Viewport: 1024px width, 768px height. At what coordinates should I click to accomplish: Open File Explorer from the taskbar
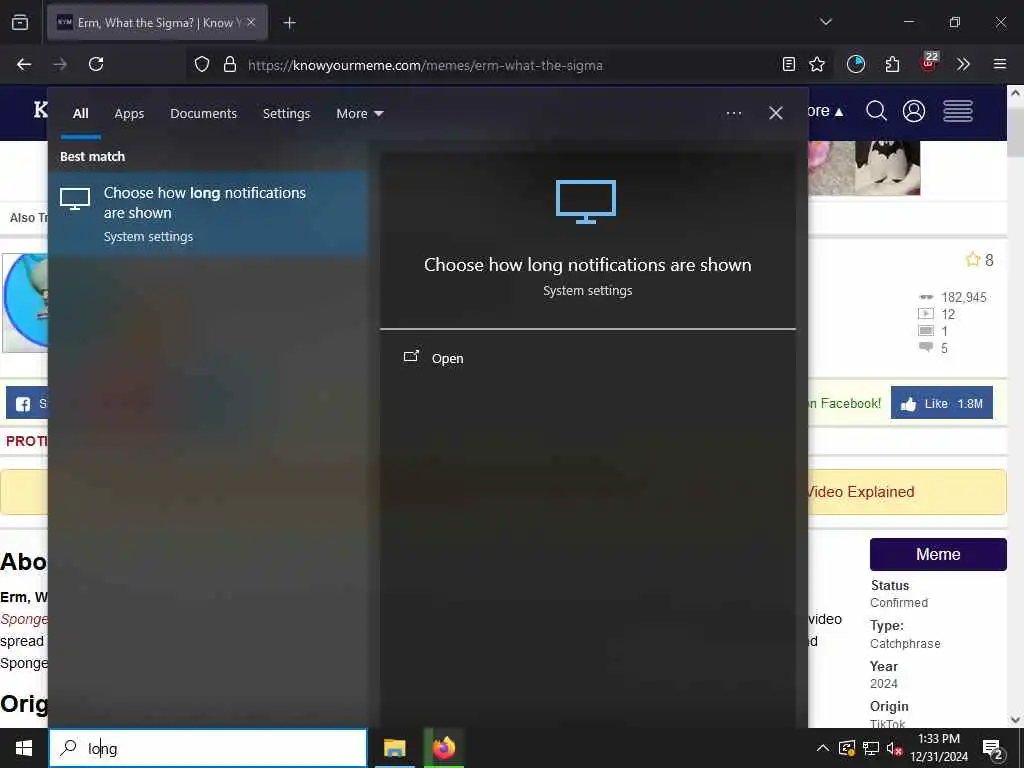394,748
